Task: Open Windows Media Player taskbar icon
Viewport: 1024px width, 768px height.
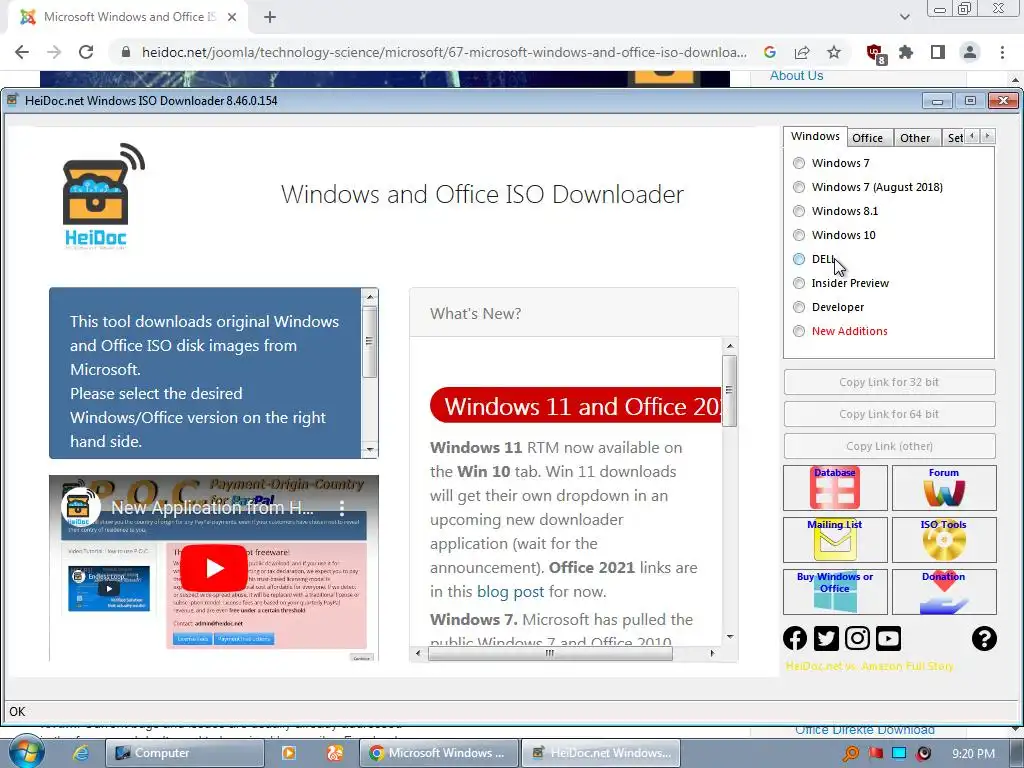Action: click(x=288, y=753)
